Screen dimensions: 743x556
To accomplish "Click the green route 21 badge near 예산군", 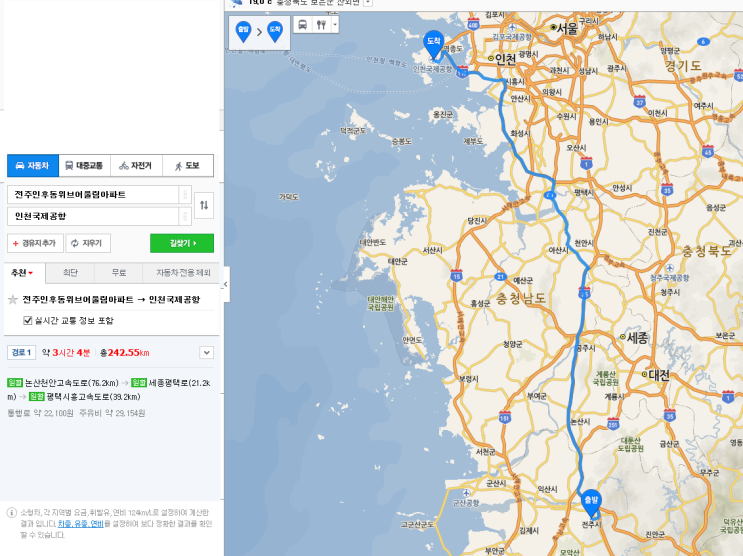I will click(x=500, y=276).
